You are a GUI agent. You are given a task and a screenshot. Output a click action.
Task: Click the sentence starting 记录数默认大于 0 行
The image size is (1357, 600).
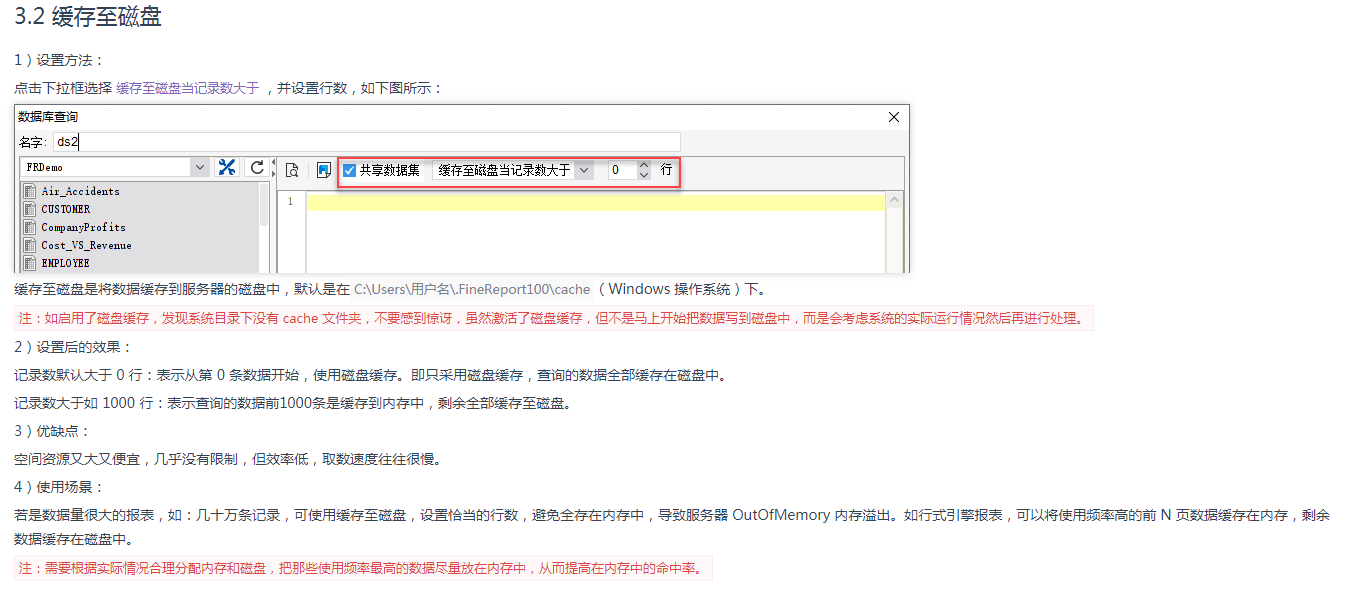pyautogui.click(x=370, y=375)
